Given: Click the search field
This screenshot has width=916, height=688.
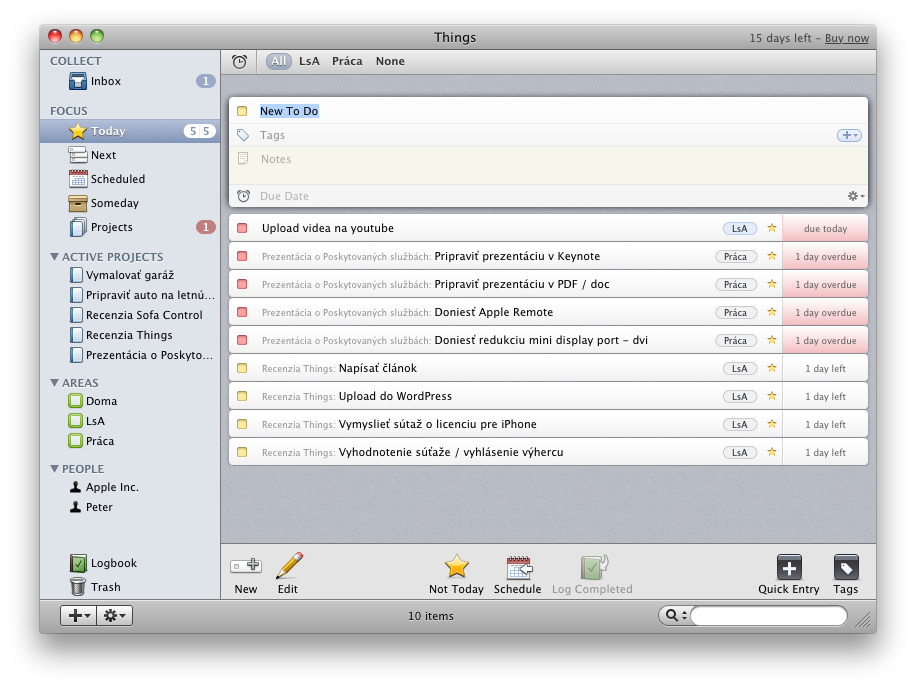Looking at the screenshot, I should [x=769, y=616].
